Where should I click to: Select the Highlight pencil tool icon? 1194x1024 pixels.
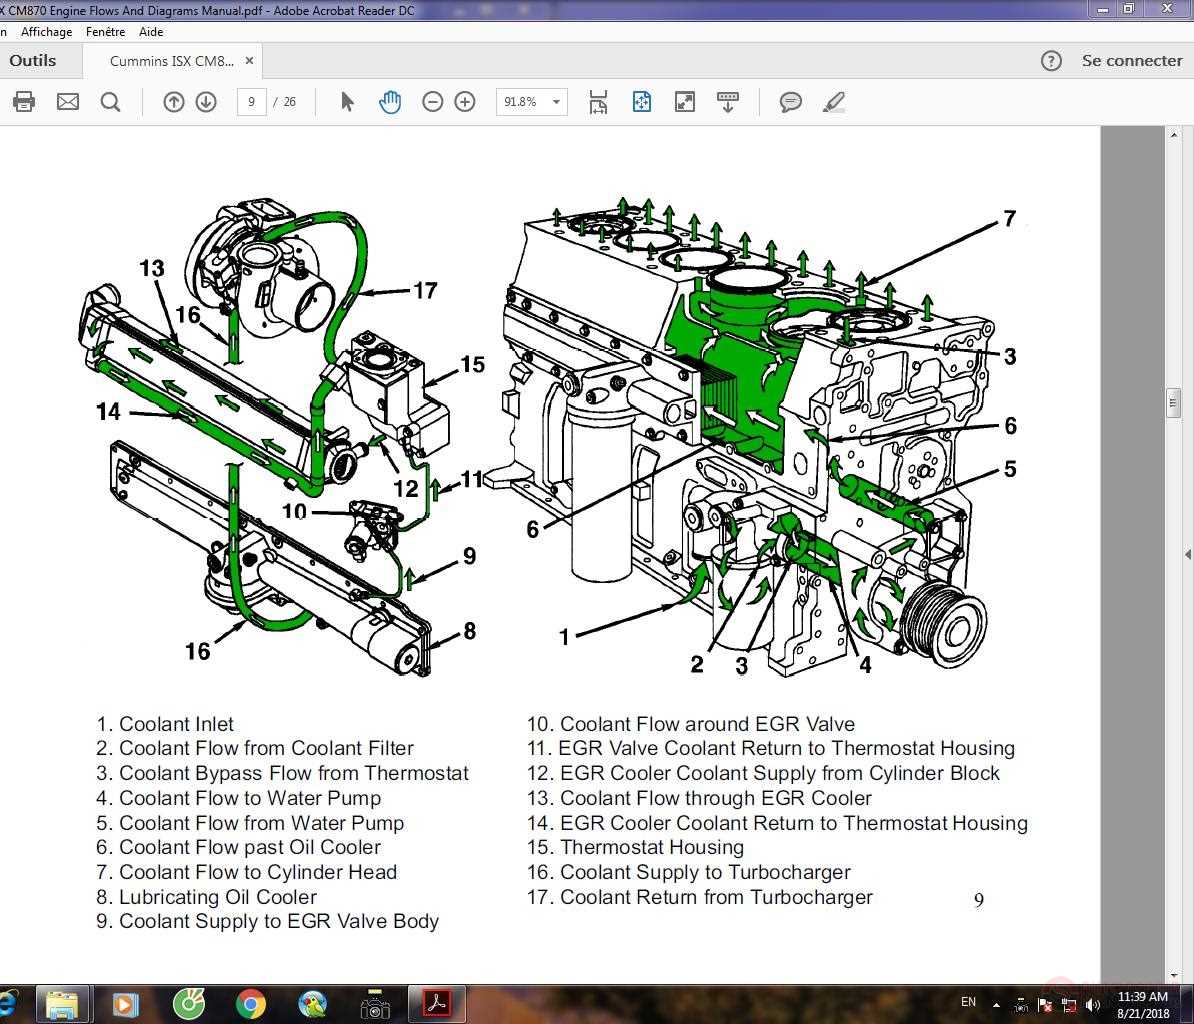[833, 101]
